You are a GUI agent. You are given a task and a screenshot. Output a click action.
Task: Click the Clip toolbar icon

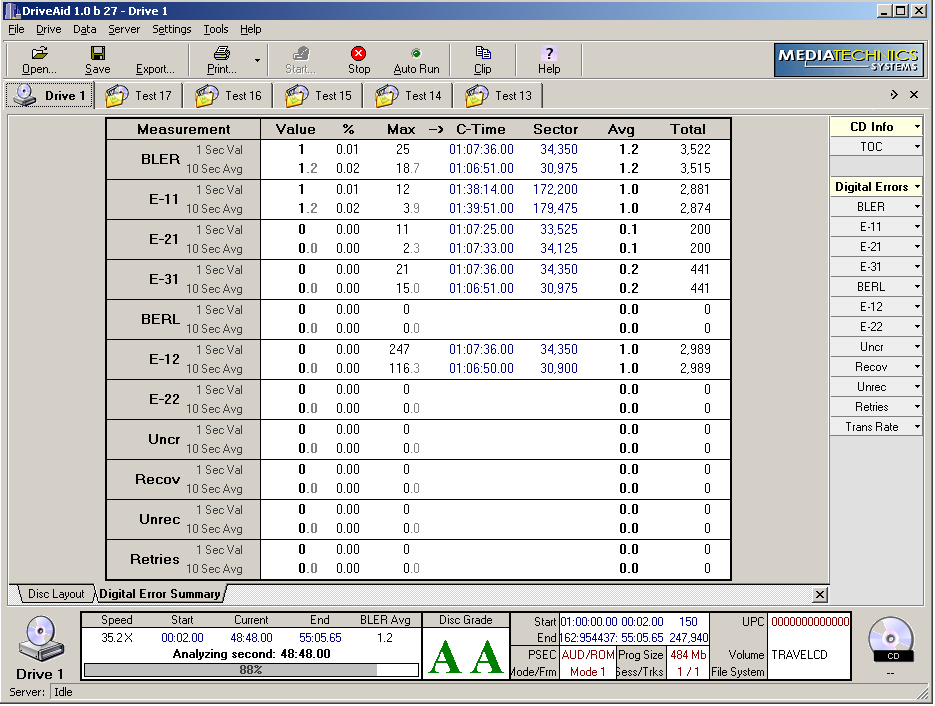(482, 53)
